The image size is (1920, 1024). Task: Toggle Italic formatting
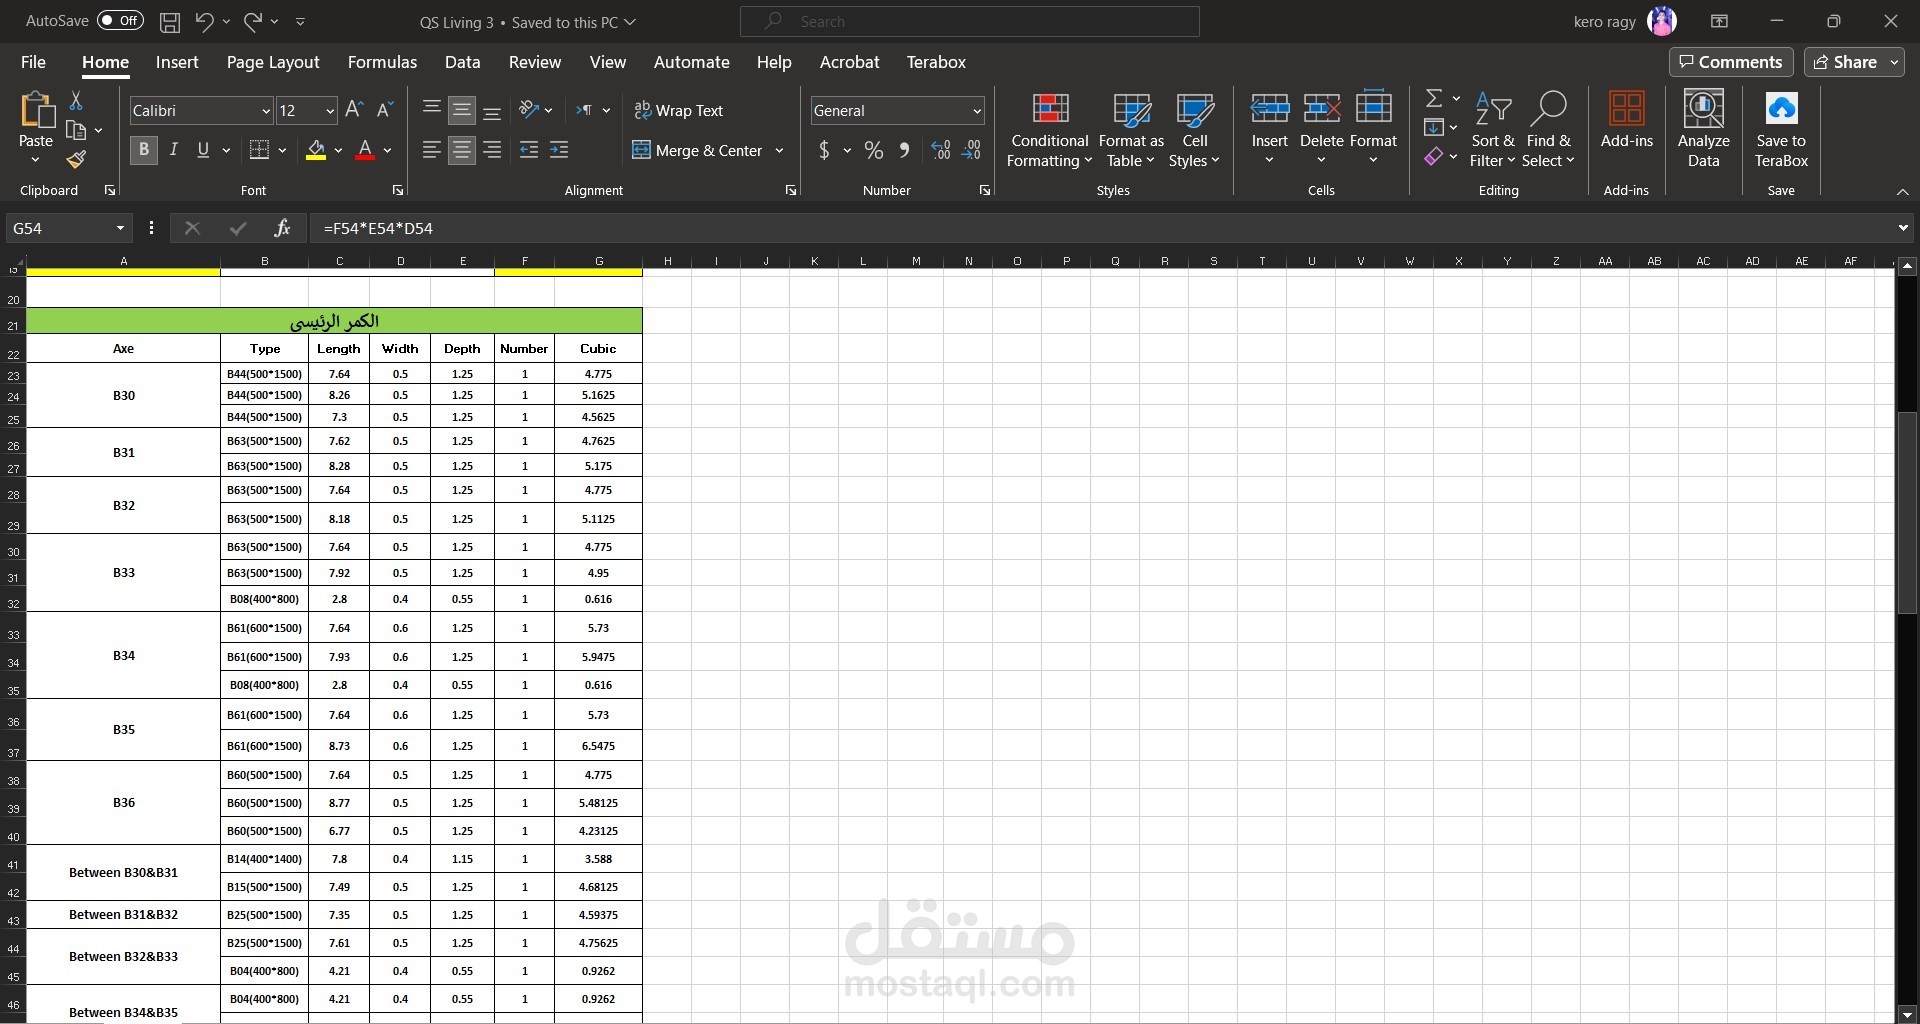[174, 150]
